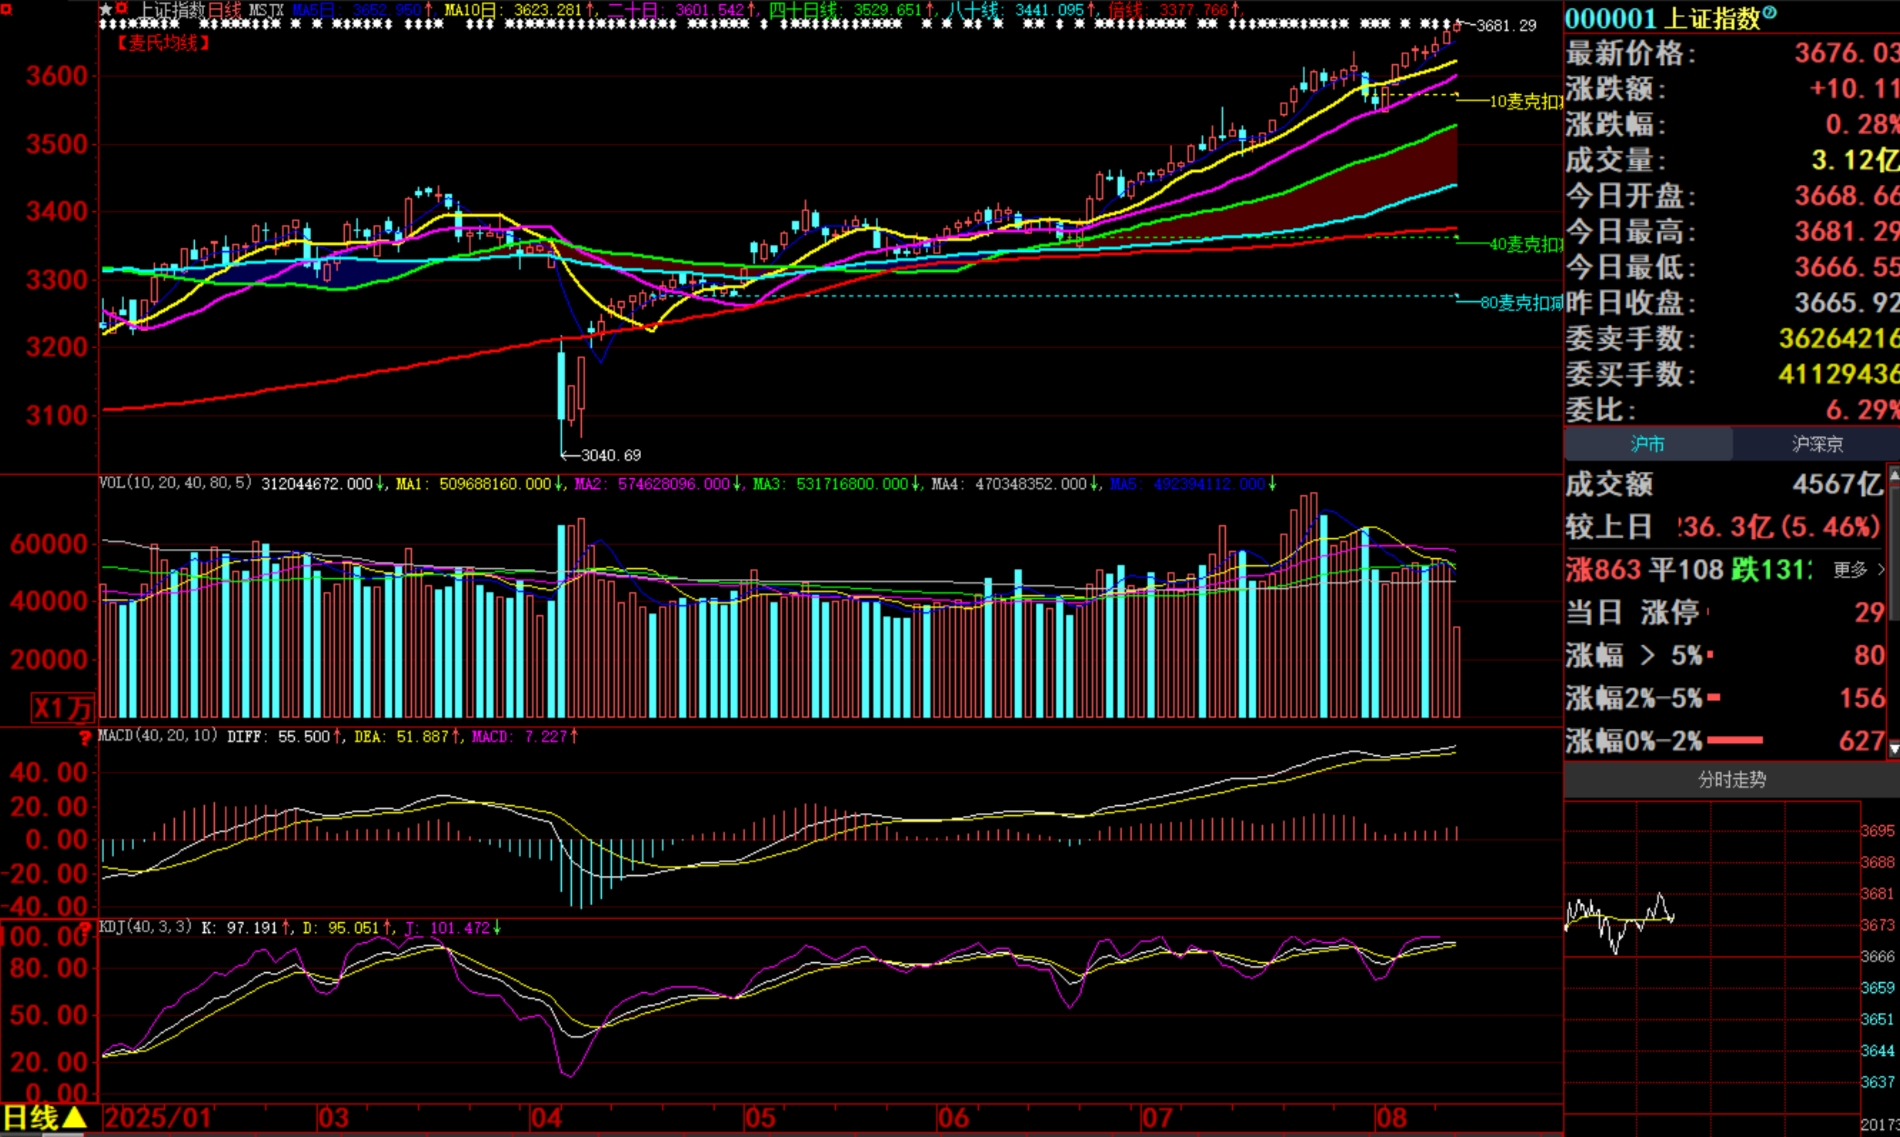Click the red square icon next to the star
This screenshot has width=1900, height=1137.
pyautogui.click(x=122, y=9)
